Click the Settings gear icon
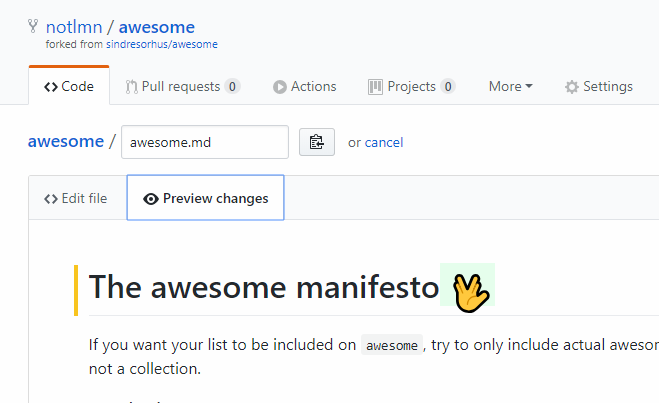The width and height of the screenshot is (659, 403). coord(572,87)
